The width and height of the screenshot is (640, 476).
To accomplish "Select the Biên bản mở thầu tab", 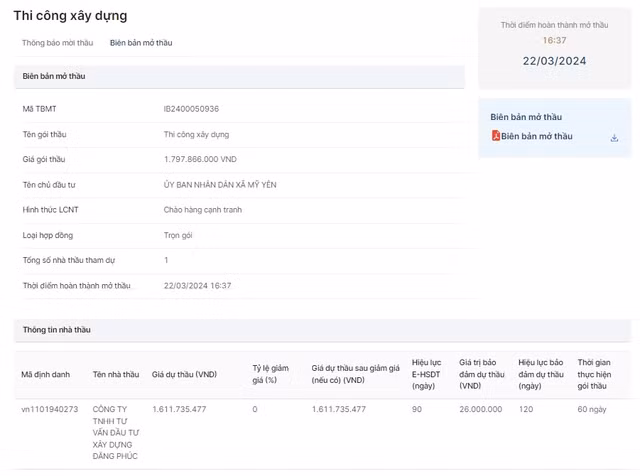I will (x=141, y=43).
